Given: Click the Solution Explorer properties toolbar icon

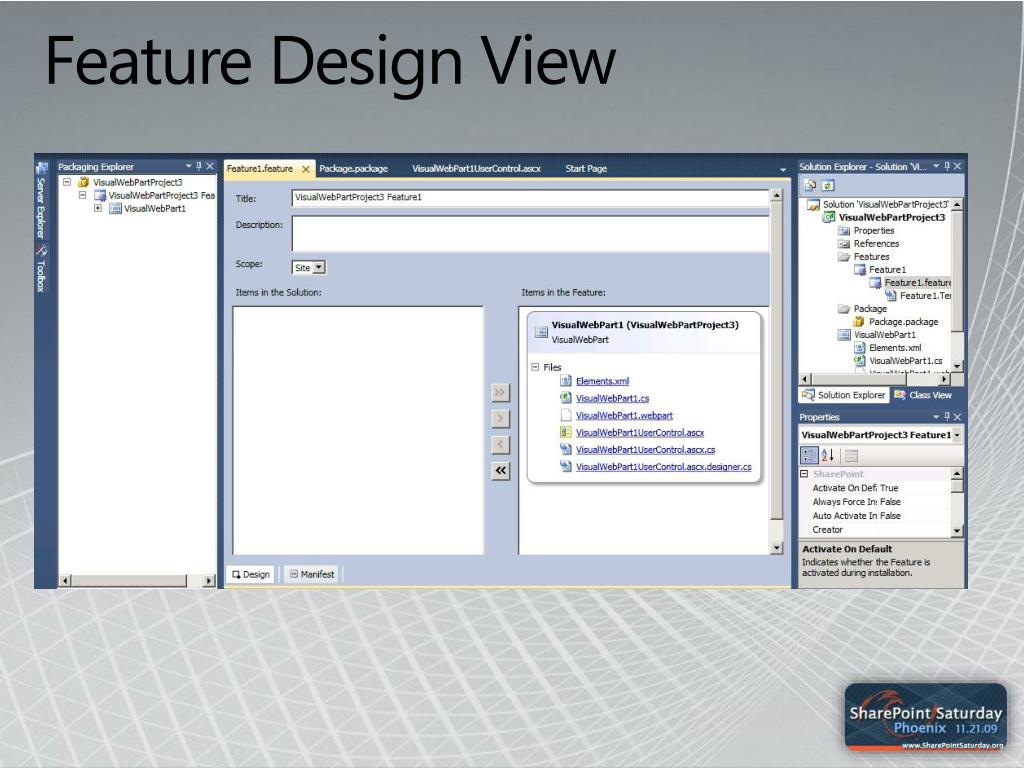Looking at the screenshot, I should point(810,185).
